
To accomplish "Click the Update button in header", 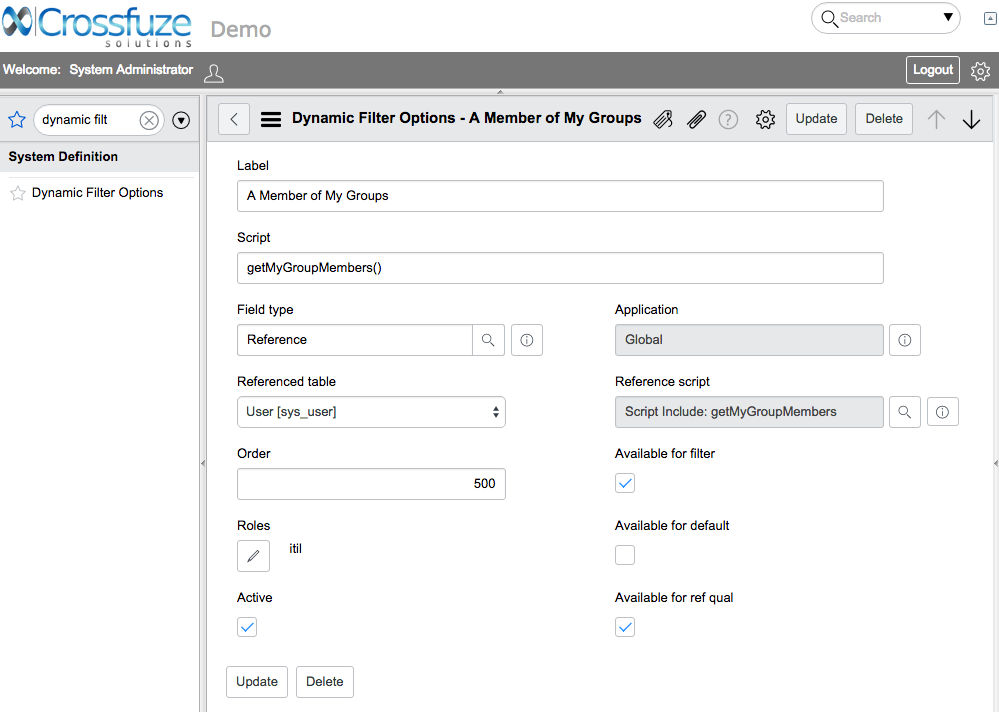I will pyautogui.click(x=816, y=119).
